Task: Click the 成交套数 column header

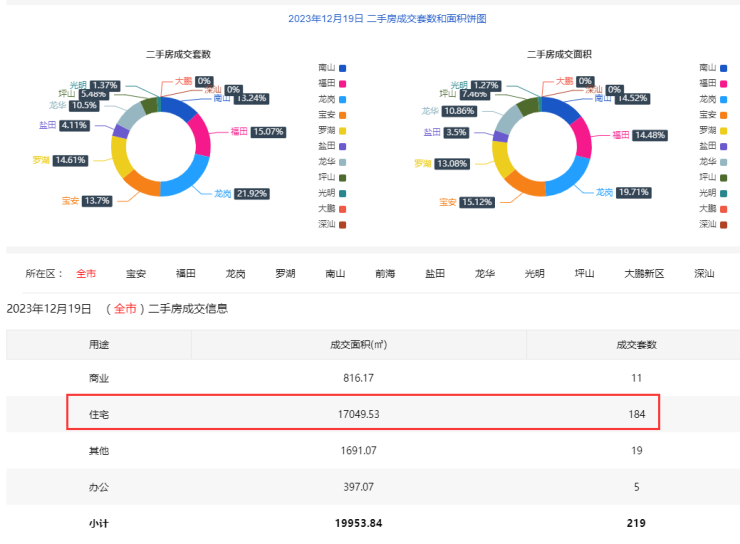Action: coord(629,344)
